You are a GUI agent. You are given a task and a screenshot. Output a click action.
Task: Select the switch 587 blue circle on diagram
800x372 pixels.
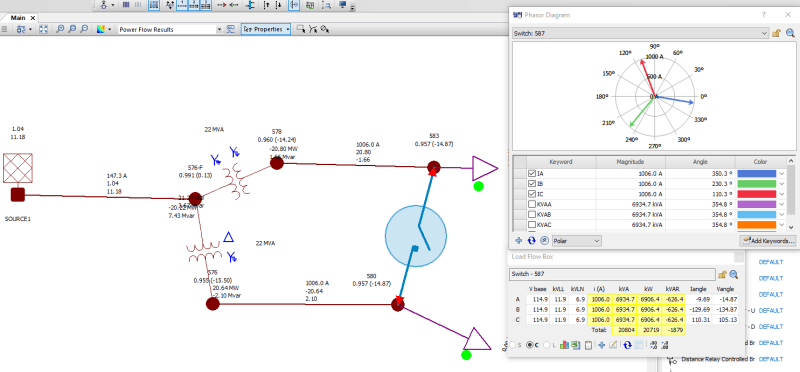[x=416, y=235]
